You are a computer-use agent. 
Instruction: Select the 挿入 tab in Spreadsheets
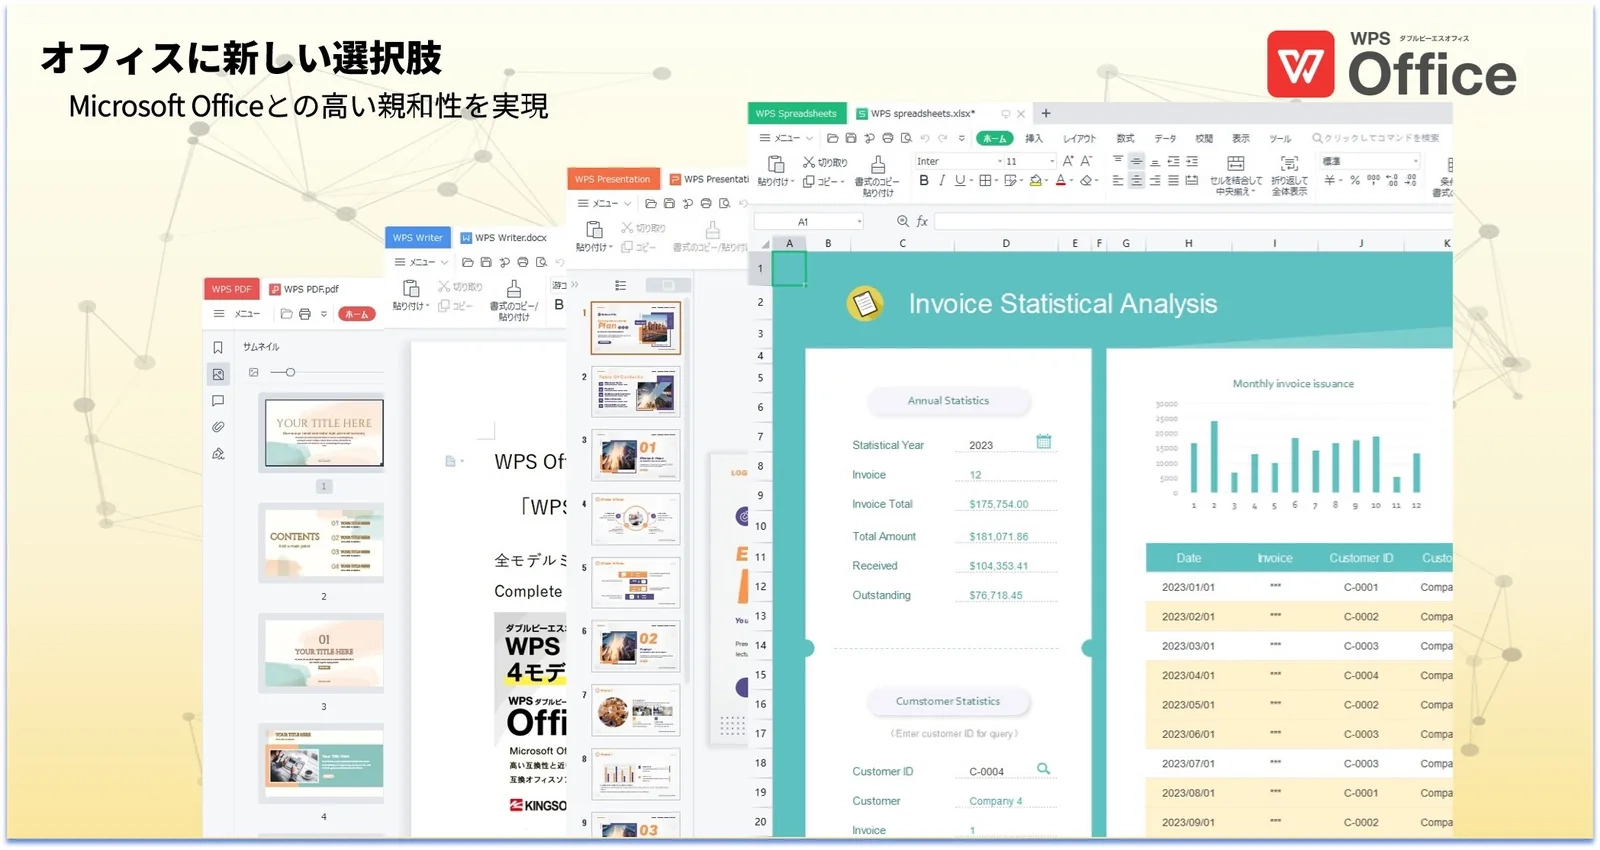pyautogui.click(x=1034, y=138)
